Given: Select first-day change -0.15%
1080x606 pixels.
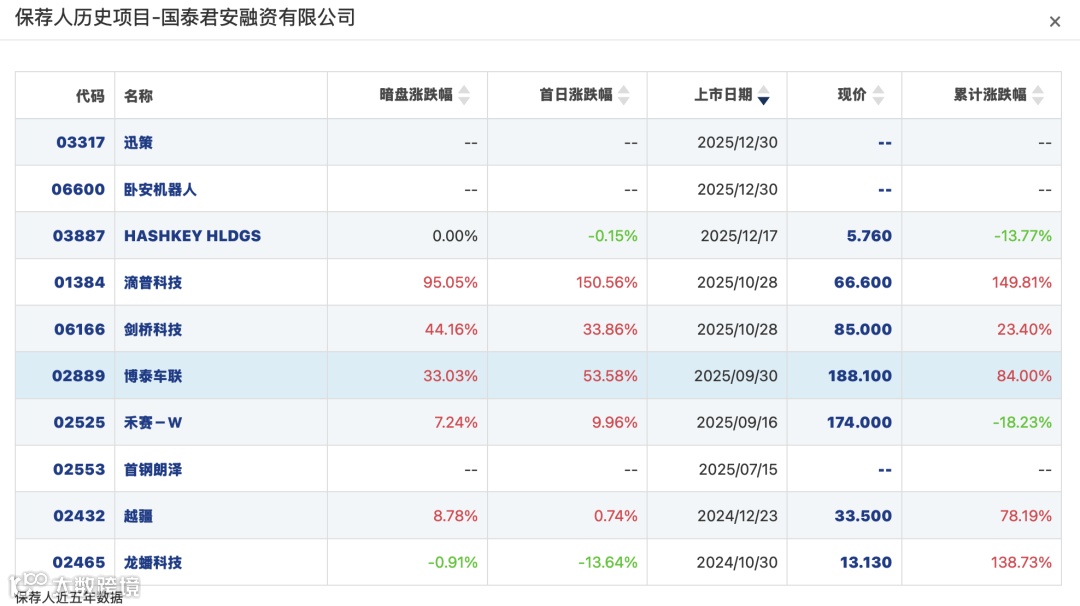Looking at the screenshot, I should (x=612, y=236).
